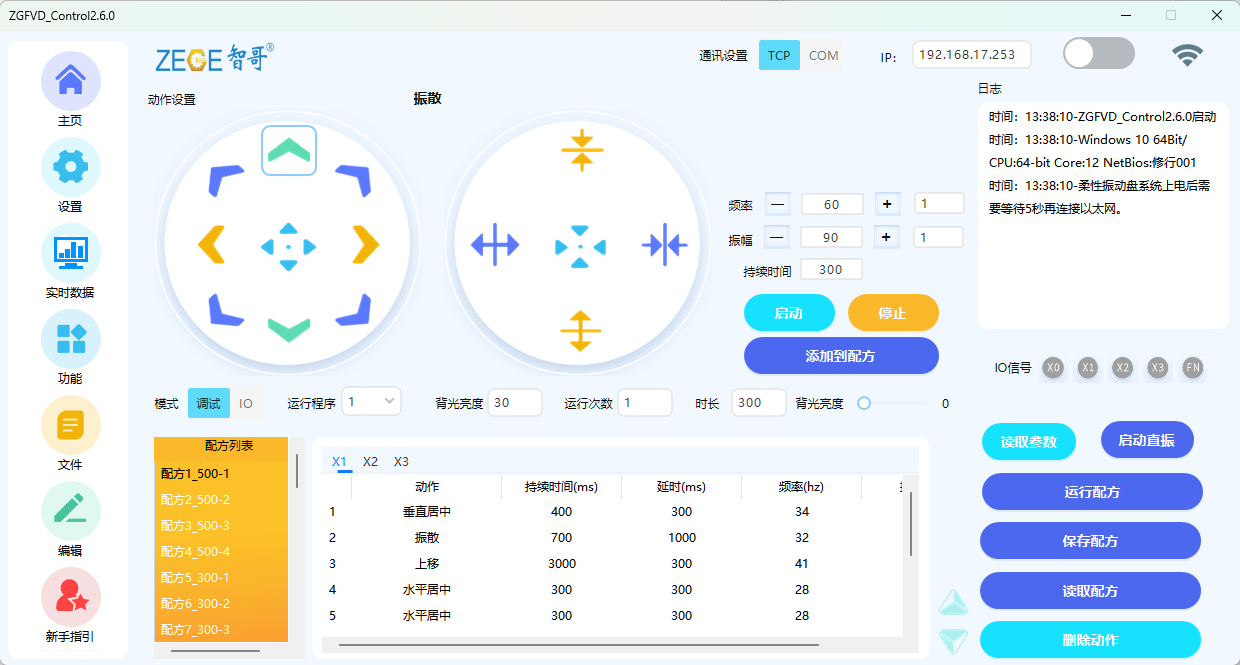Toggle the FN IO signal indicator
The height and width of the screenshot is (665, 1240).
1193,368
